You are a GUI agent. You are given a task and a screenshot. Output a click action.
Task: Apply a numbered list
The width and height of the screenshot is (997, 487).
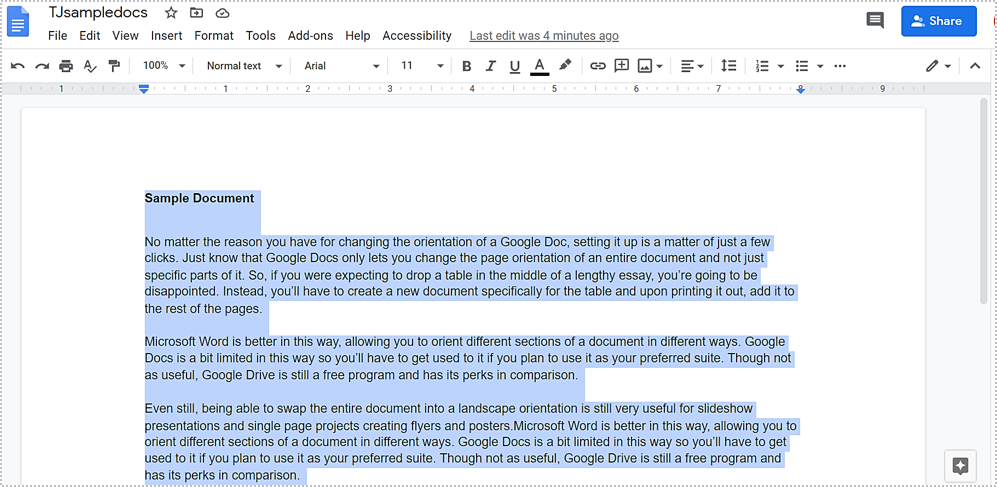pos(762,65)
